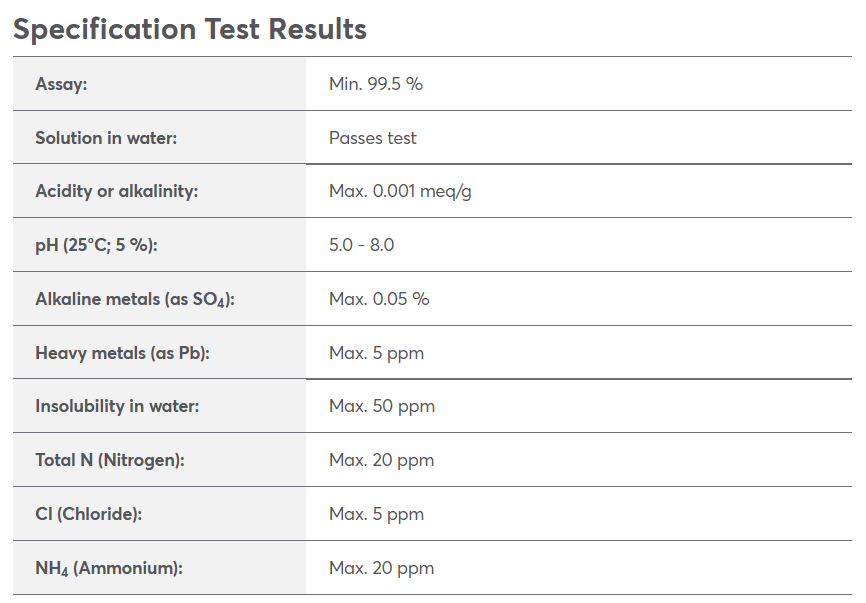Click the Min. 99.5 % value
The image size is (866, 603).
coord(376,84)
